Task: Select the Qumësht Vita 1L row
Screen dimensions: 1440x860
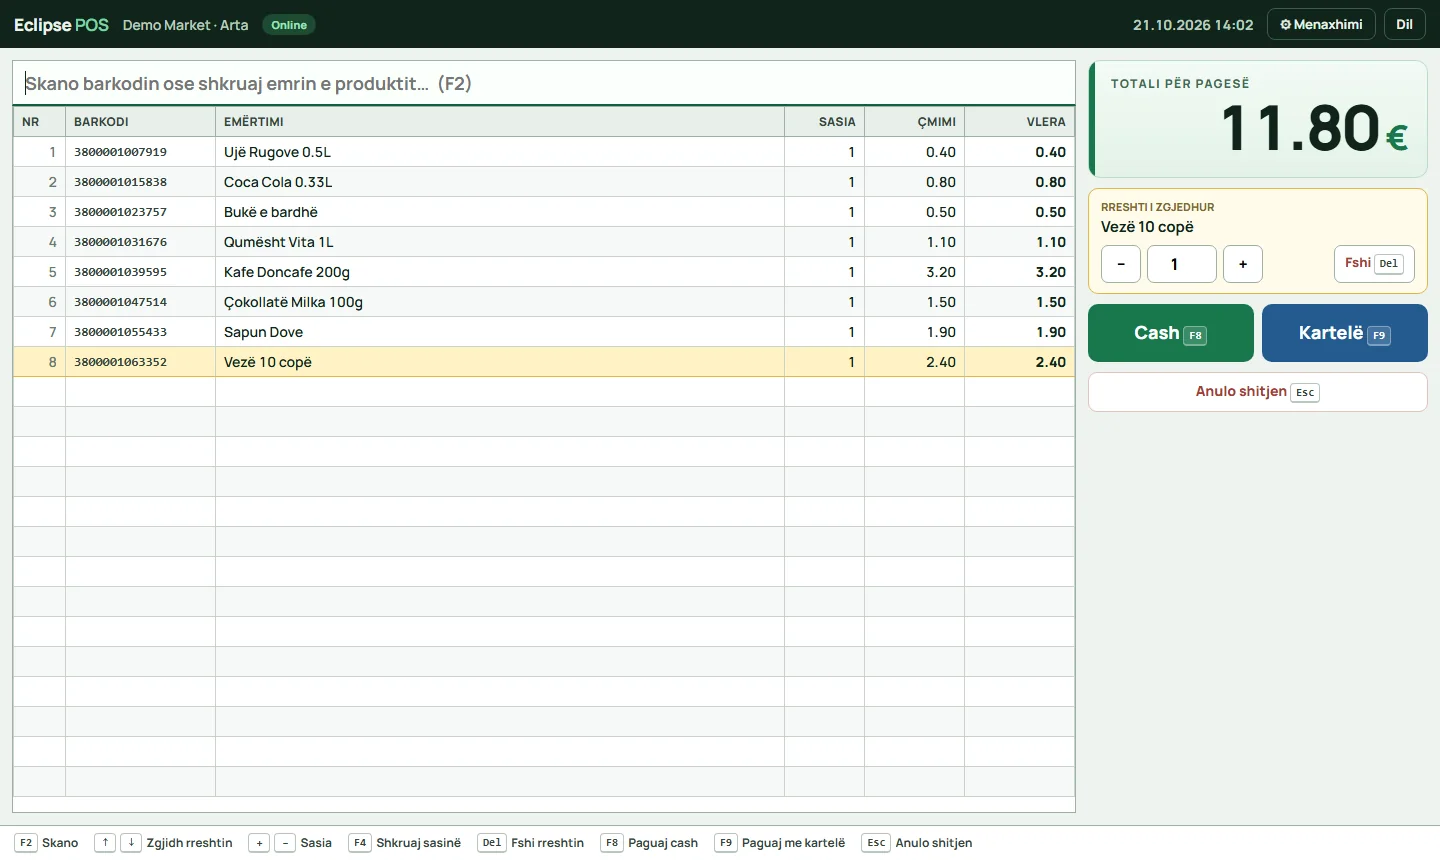Action: 544,242
